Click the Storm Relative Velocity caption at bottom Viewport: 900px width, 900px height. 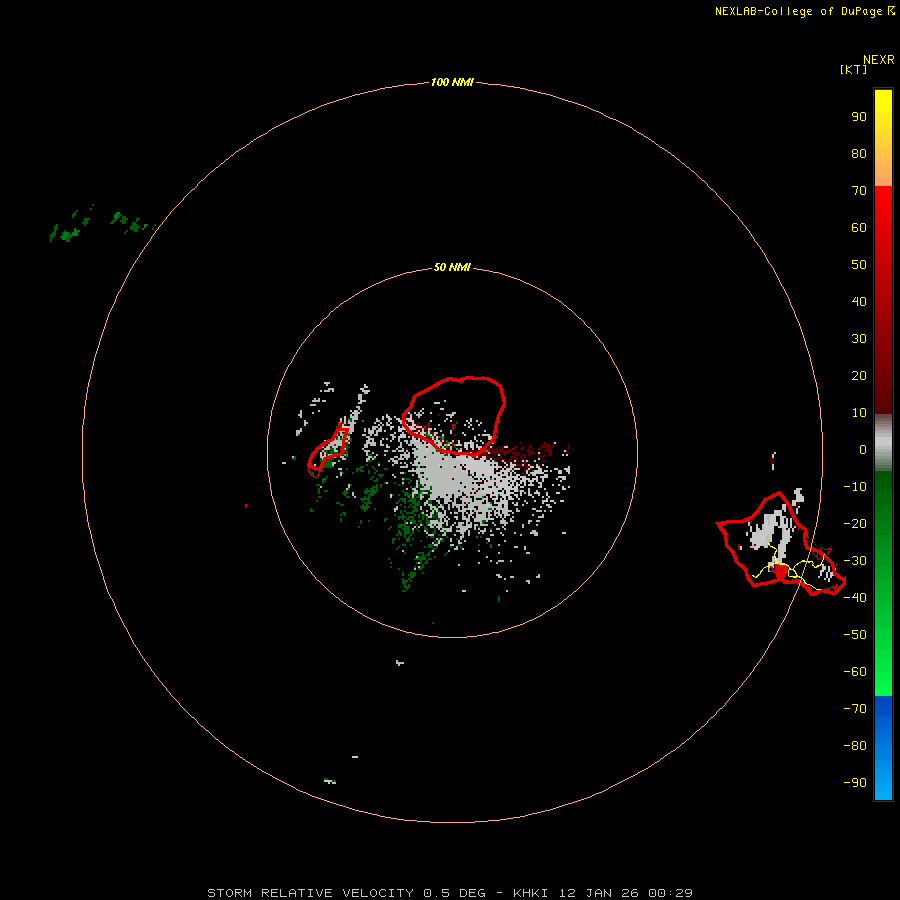[449, 893]
